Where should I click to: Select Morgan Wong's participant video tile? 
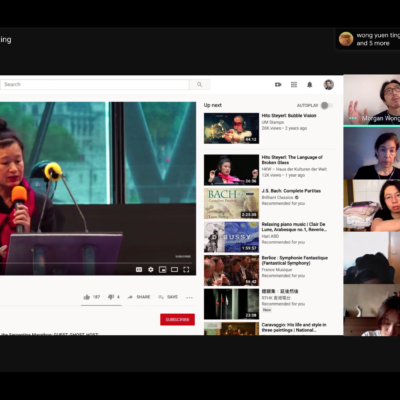click(372, 100)
